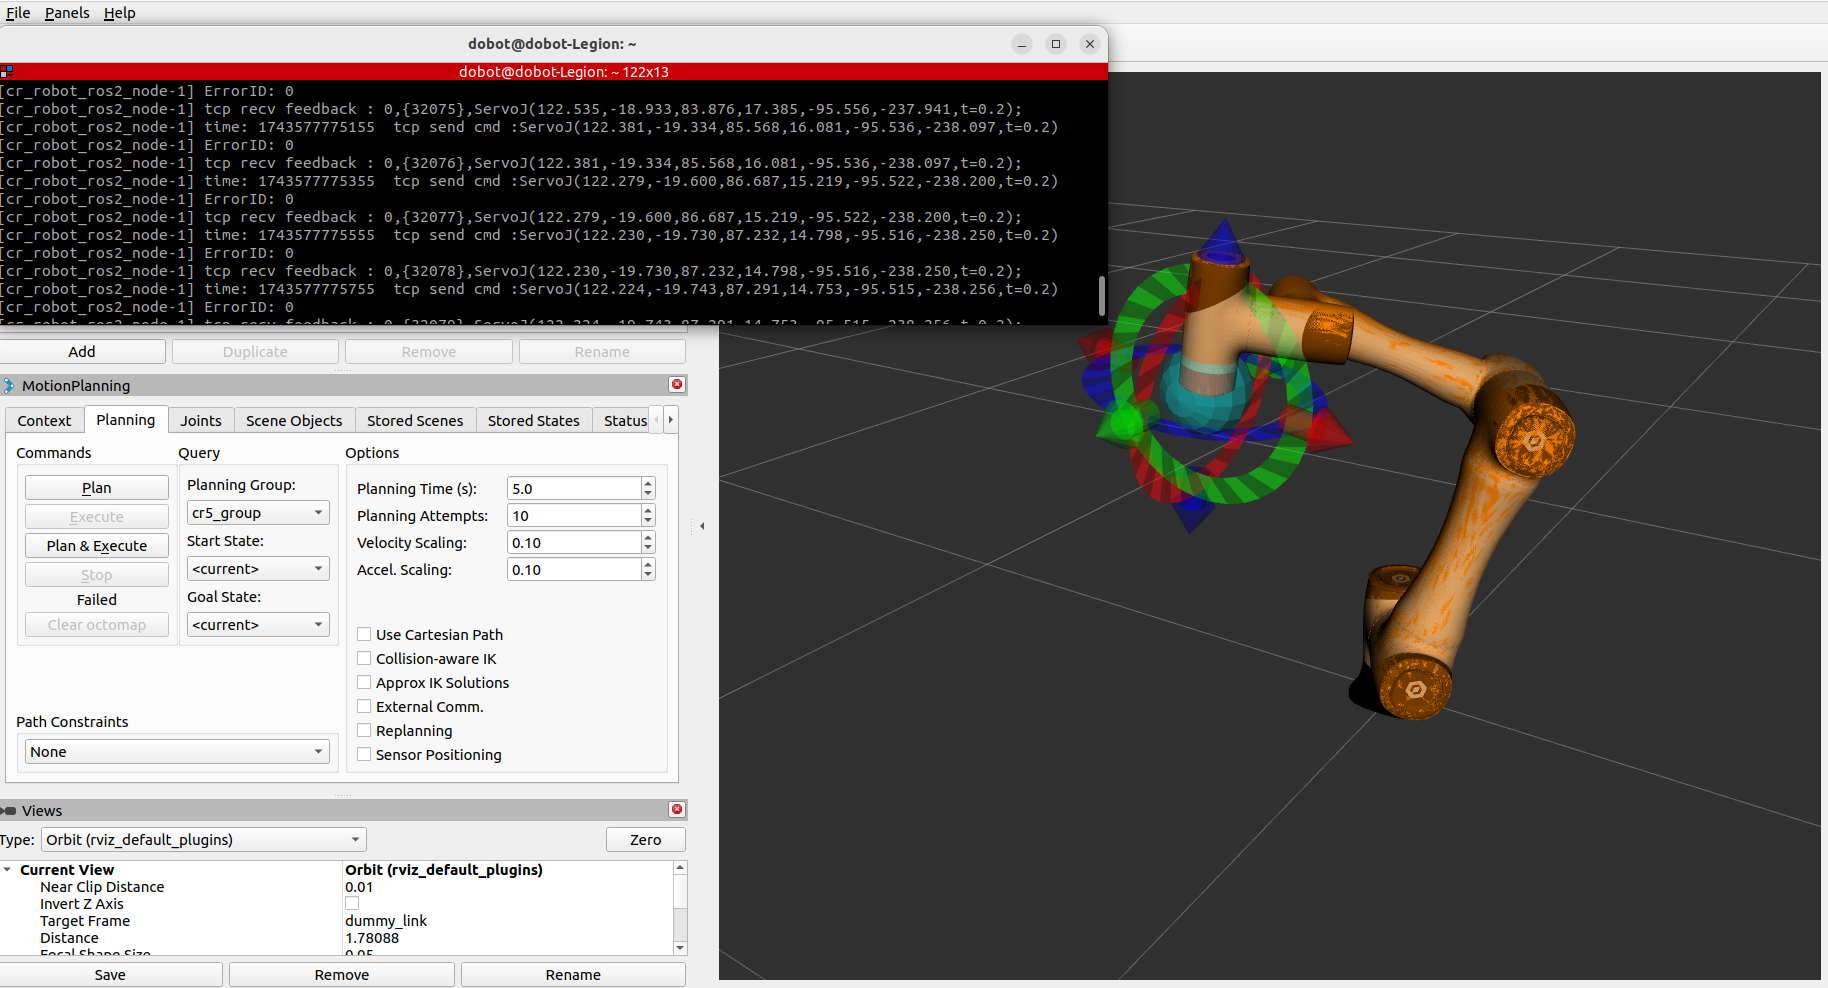The image size is (1828, 988).
Task: Close the dobot terminal window
Action: (x=1090, y=44)
